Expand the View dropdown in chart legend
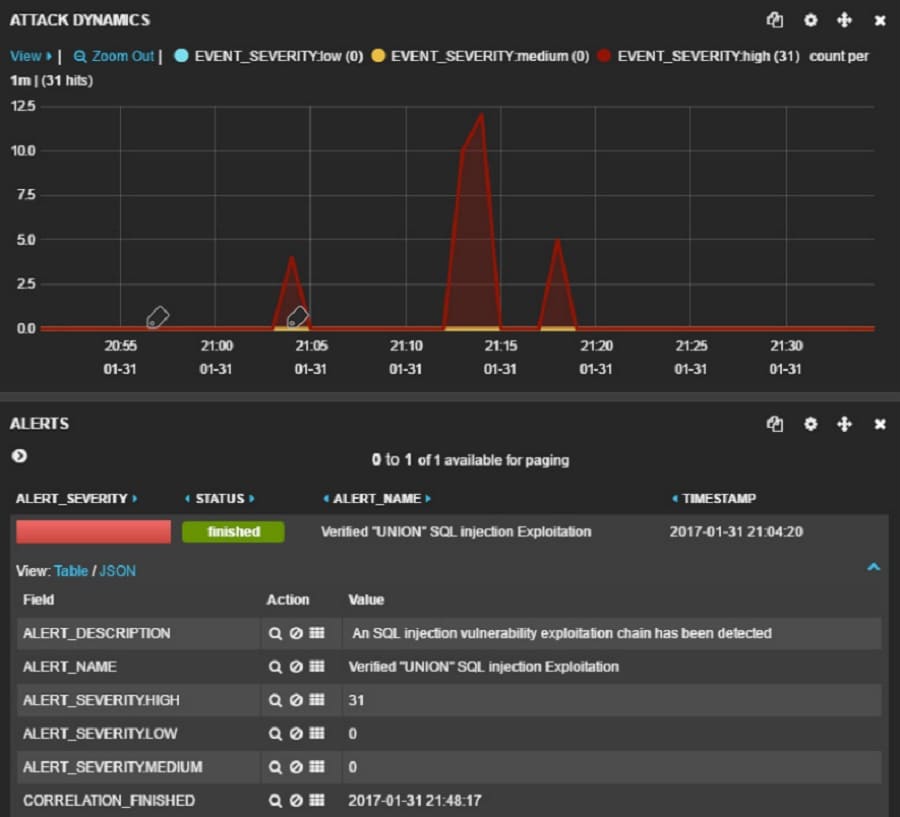Image resolution: width=900 pixels, height=817 pixels. [x=31, y=56]
